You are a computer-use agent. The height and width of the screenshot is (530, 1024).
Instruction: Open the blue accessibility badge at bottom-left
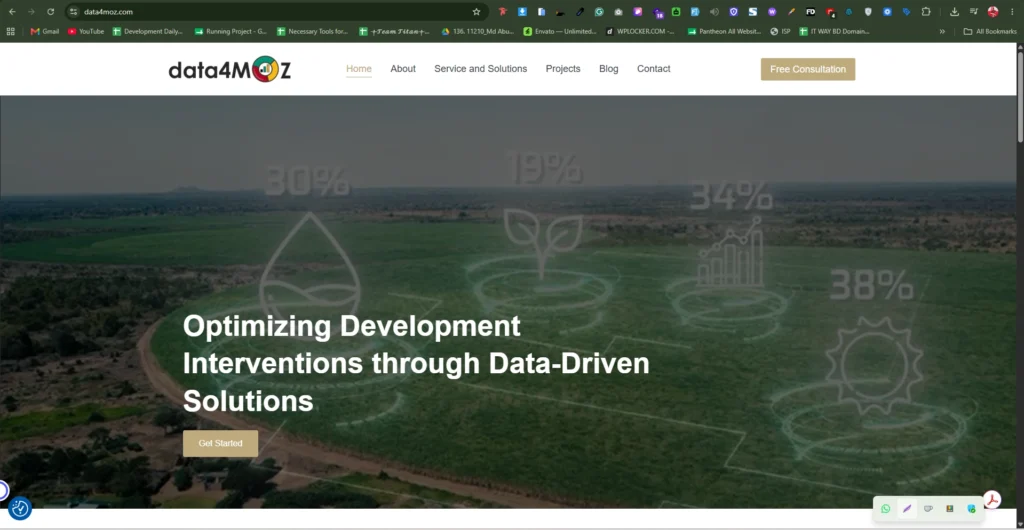(20, 508)
